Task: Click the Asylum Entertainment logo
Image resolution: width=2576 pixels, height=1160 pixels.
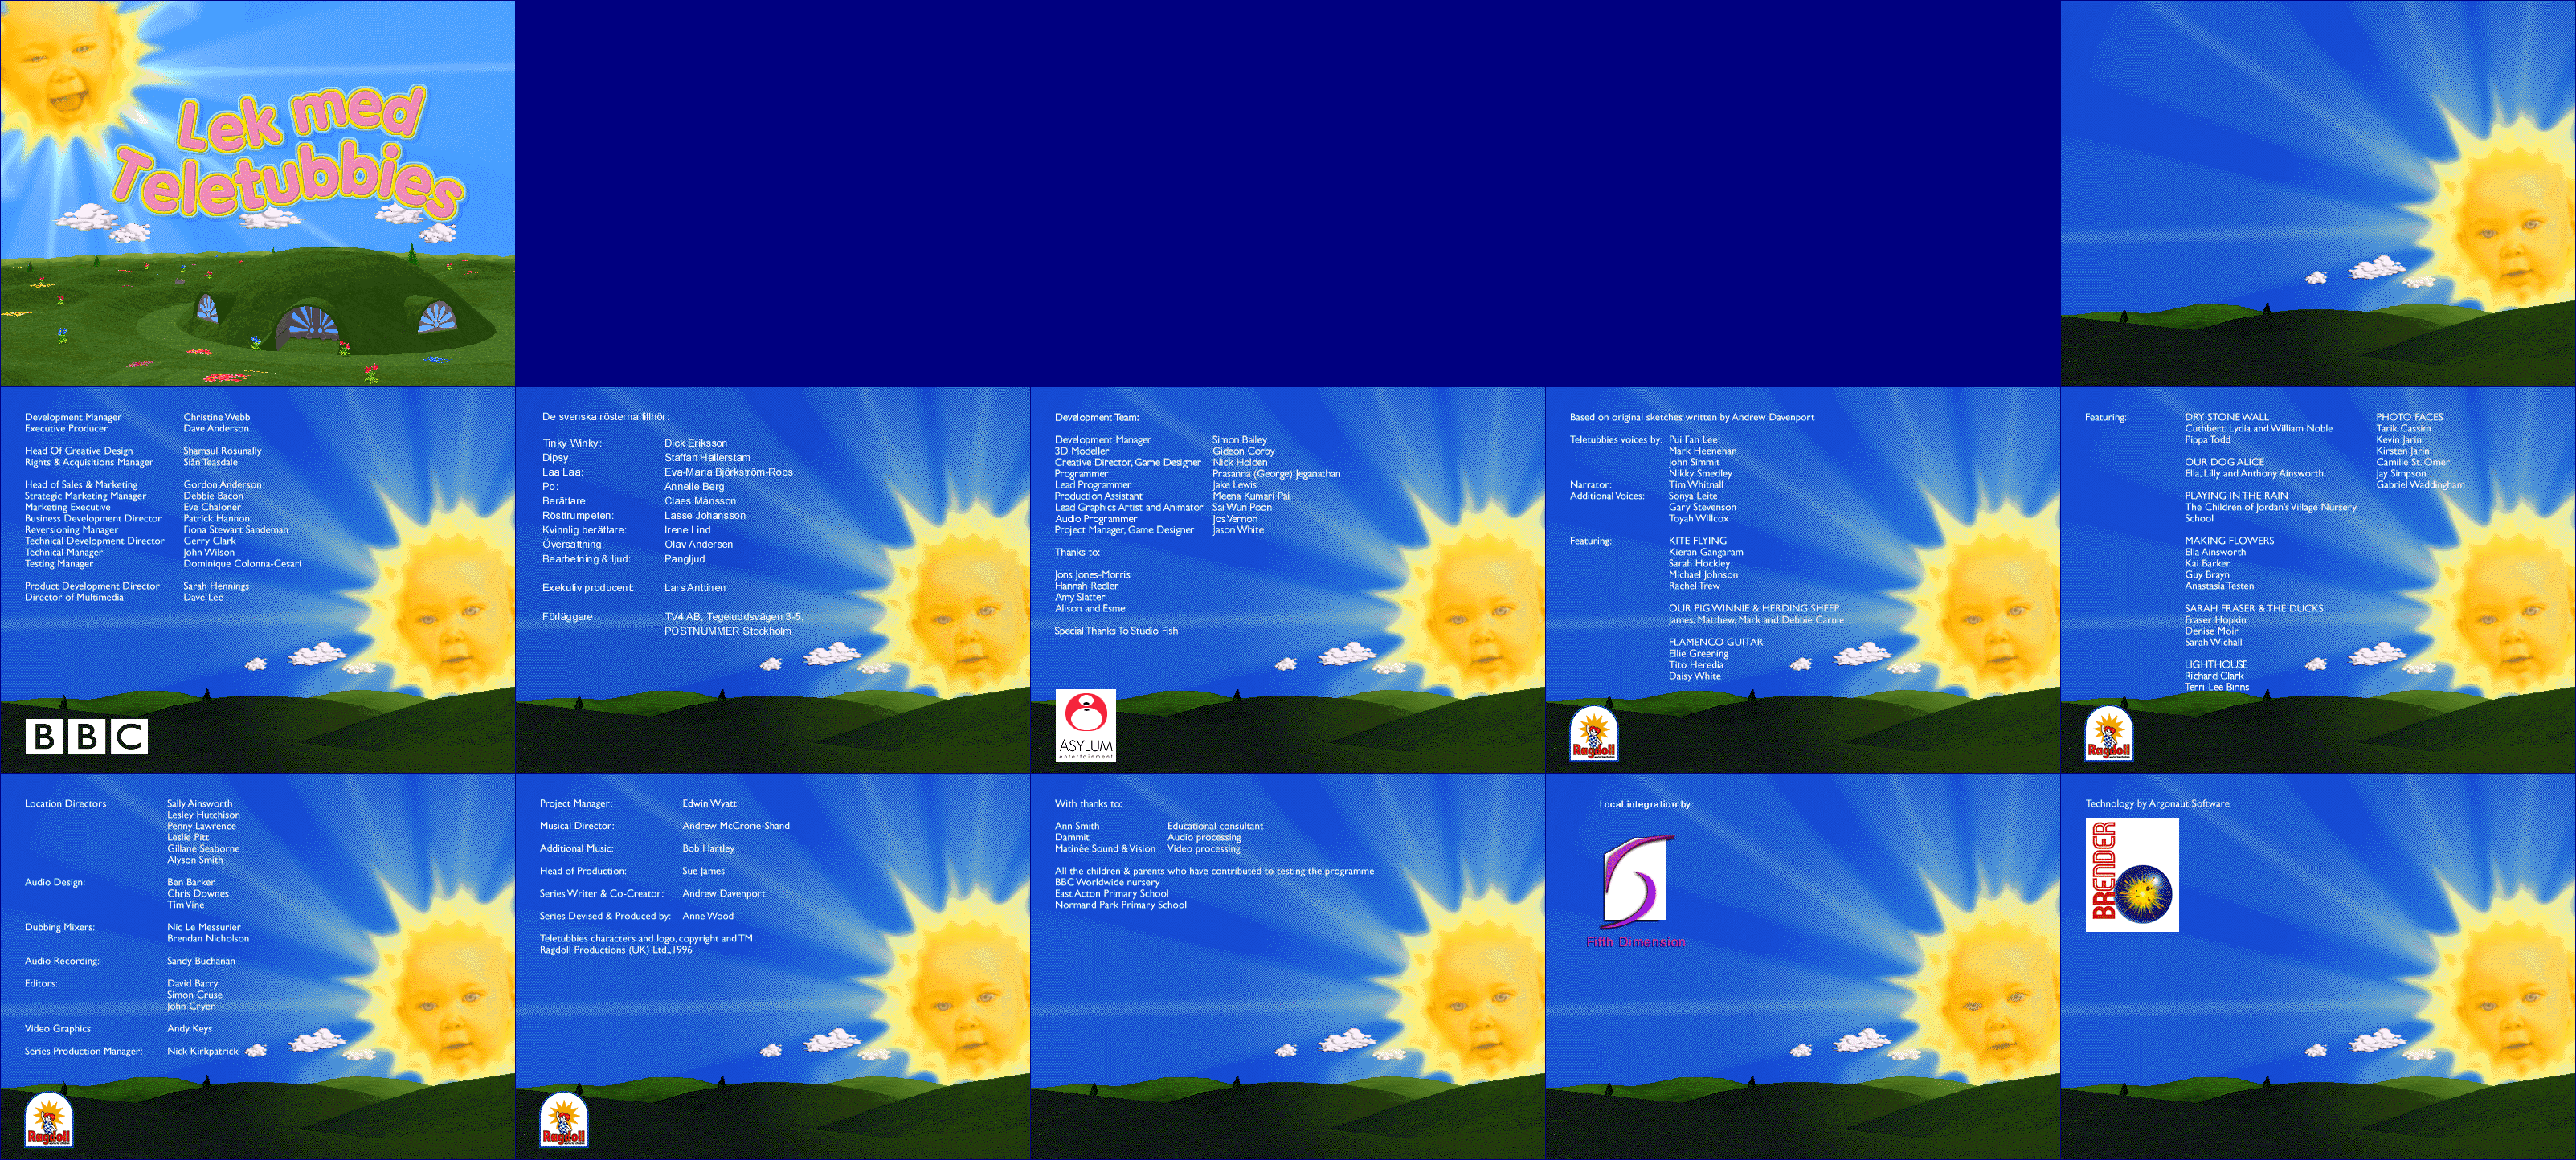Action: (1085, 725)
